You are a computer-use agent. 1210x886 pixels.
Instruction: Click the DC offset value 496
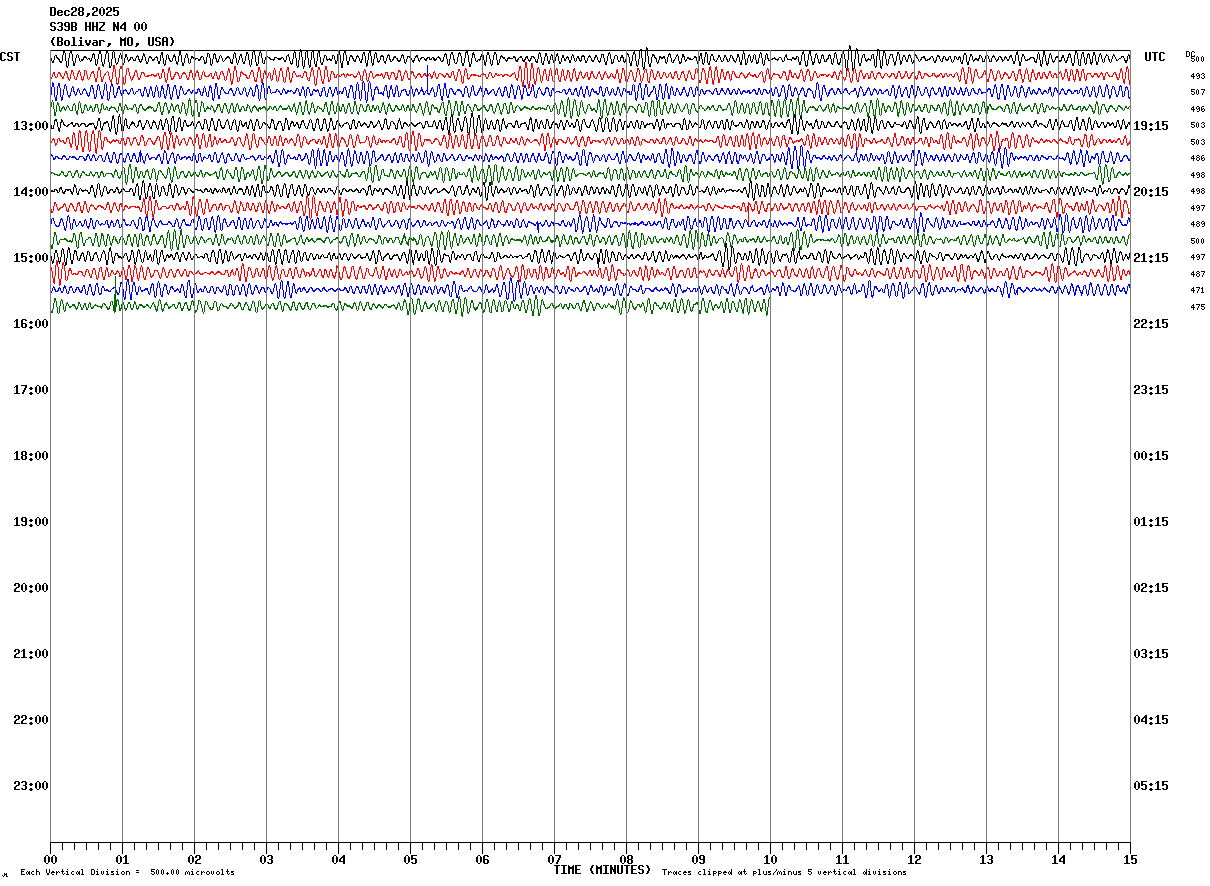[x=1197, y=109]
